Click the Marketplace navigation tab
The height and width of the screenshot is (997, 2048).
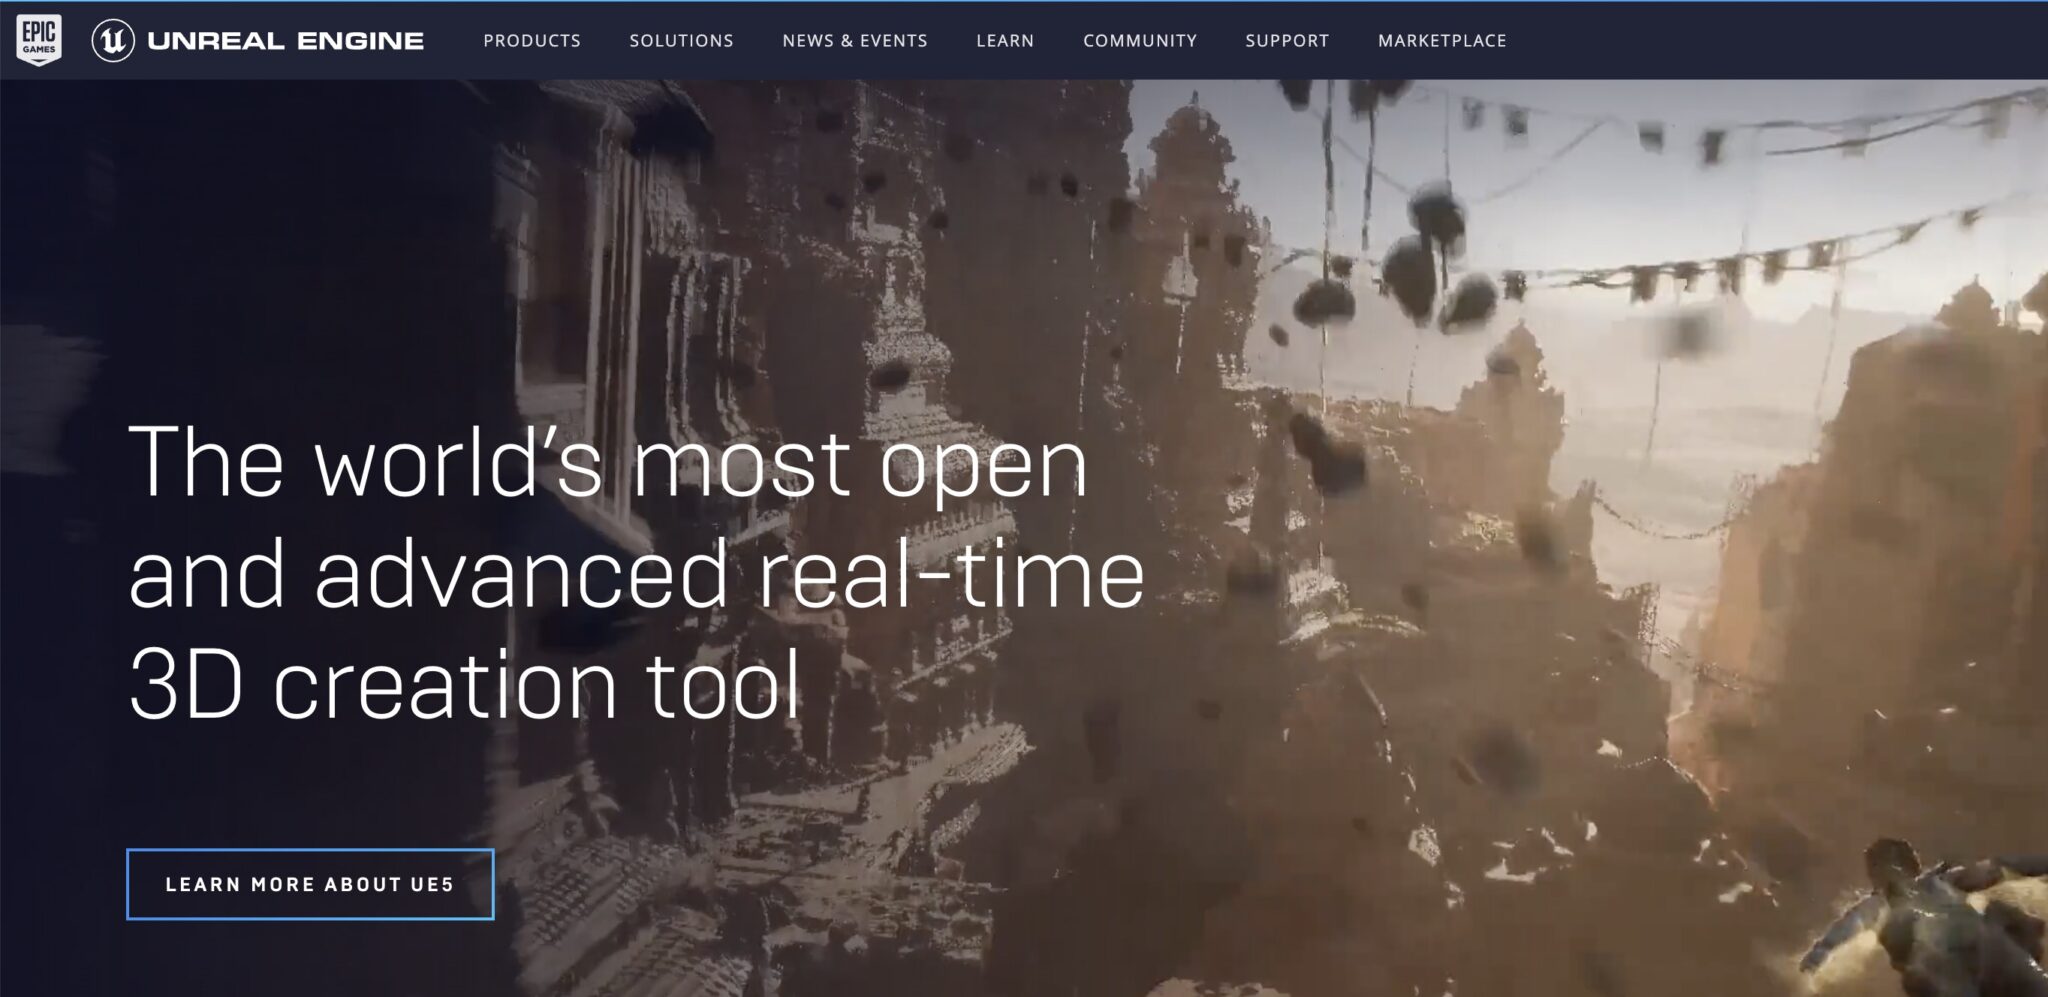click(1443, 41)
